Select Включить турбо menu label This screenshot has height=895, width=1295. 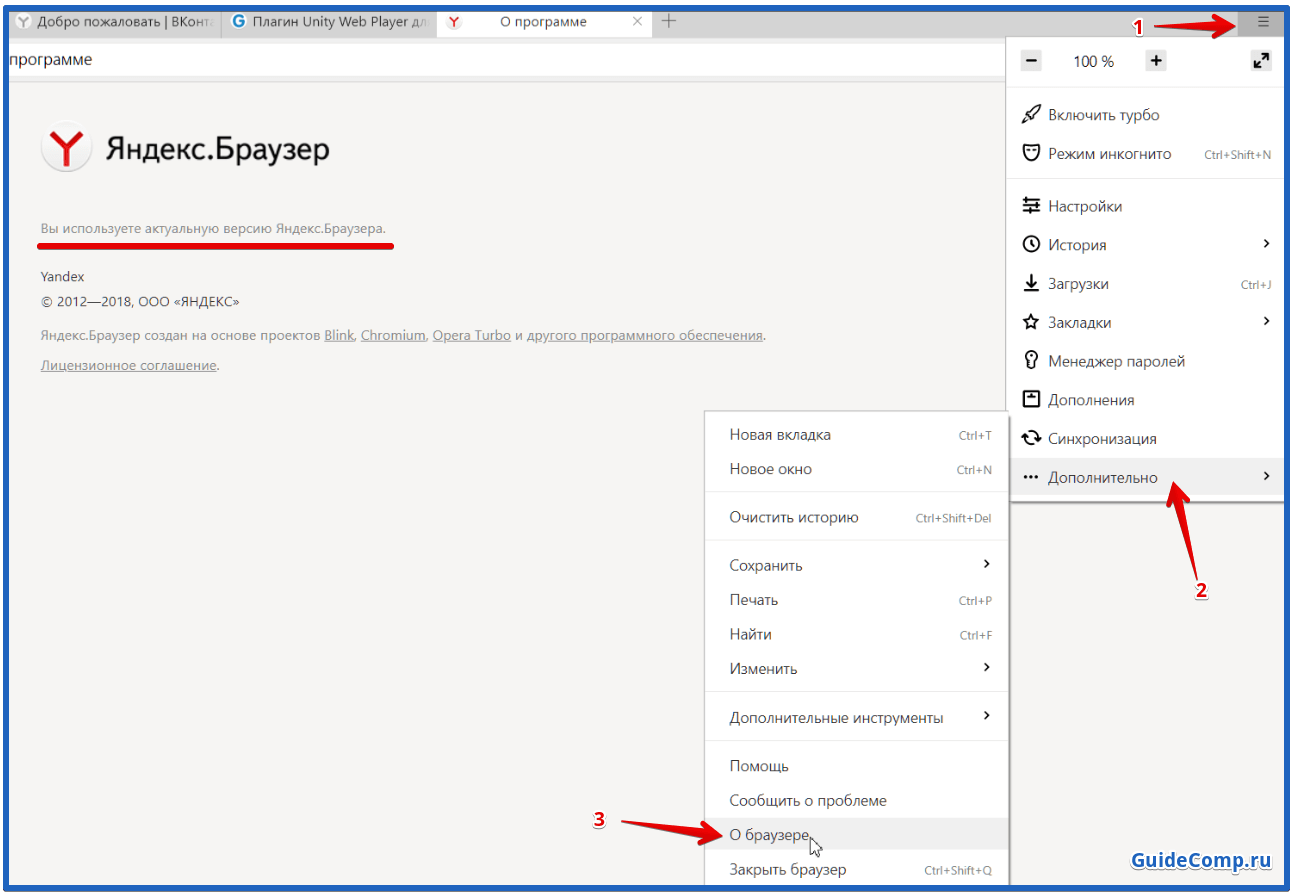tap(1103, 115)
